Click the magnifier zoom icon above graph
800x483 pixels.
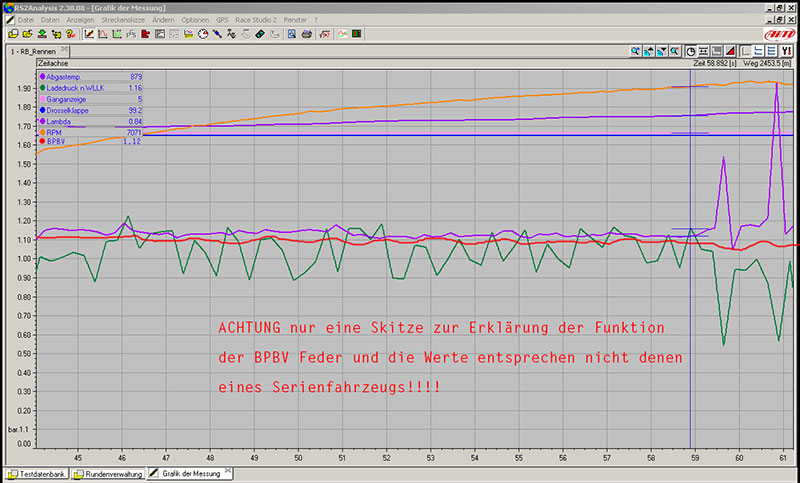[635, 50]
